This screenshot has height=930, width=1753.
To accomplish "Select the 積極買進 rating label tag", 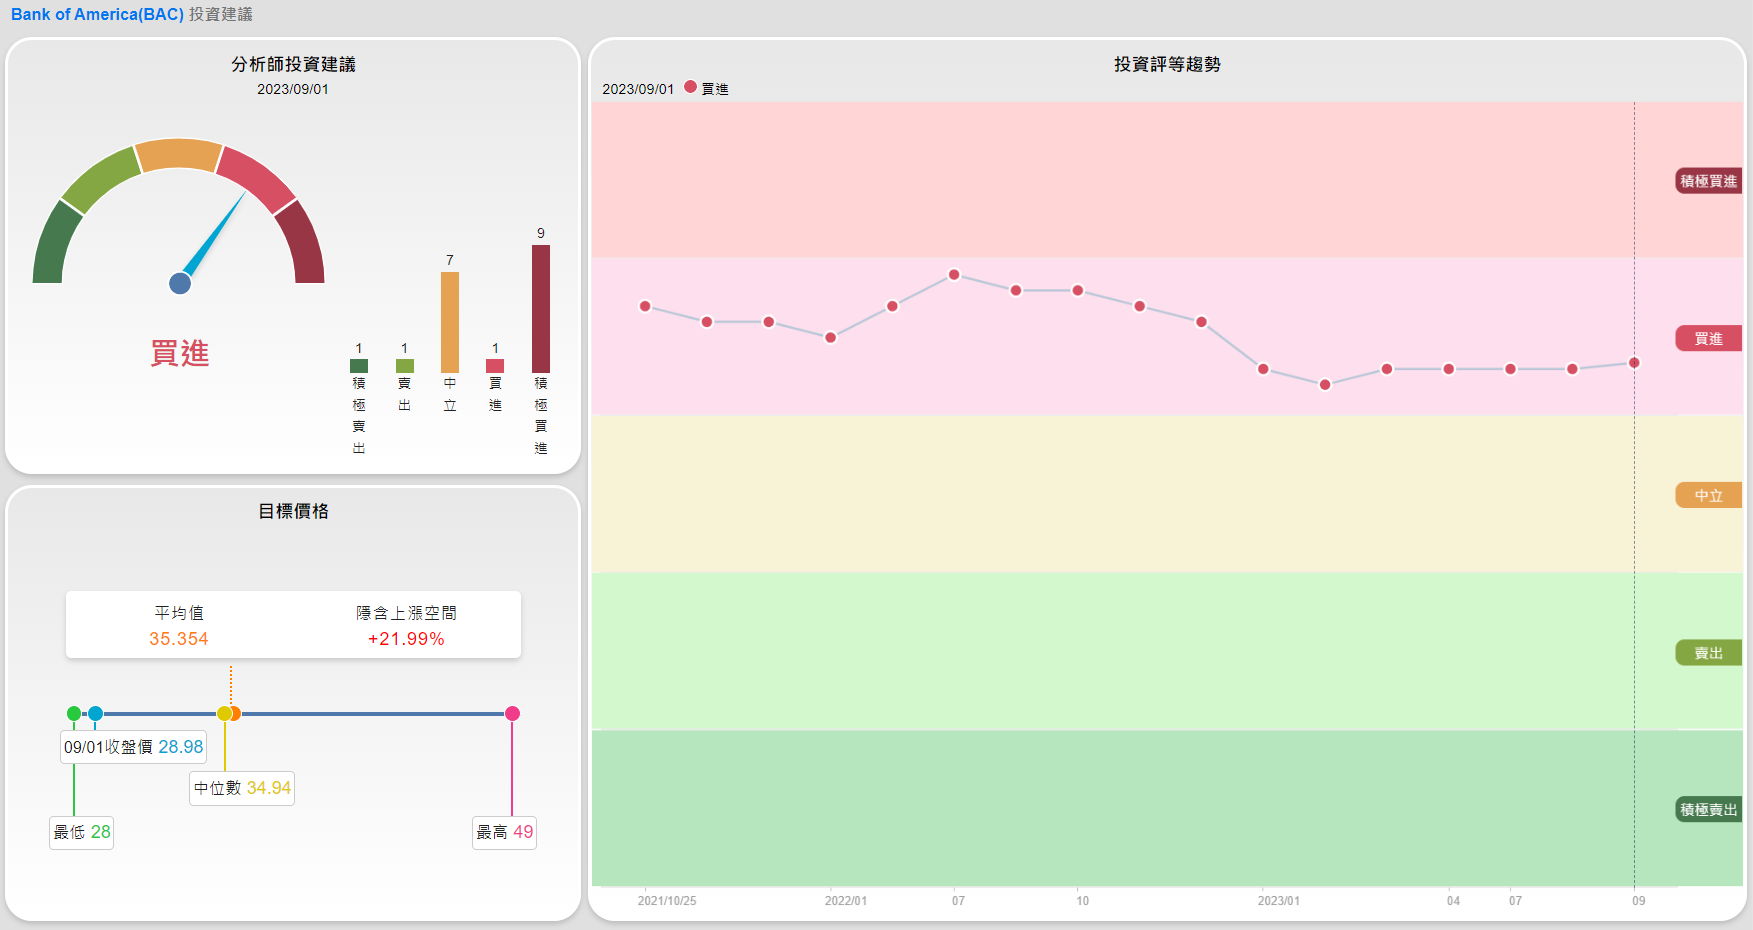I will pos(1708,181).
